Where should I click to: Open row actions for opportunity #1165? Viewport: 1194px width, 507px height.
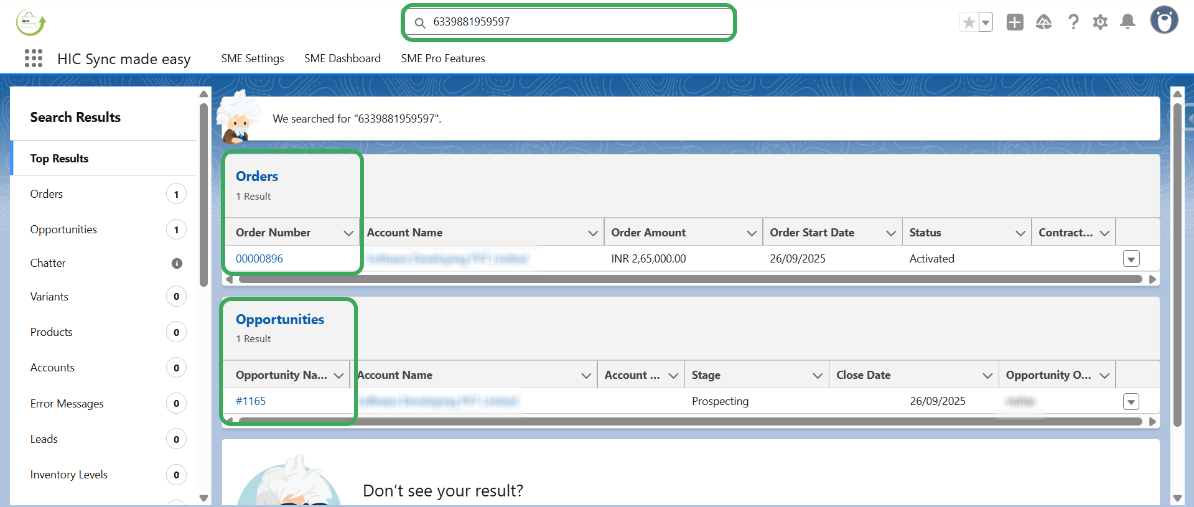pyautogui.click(x=1131, y=401)
